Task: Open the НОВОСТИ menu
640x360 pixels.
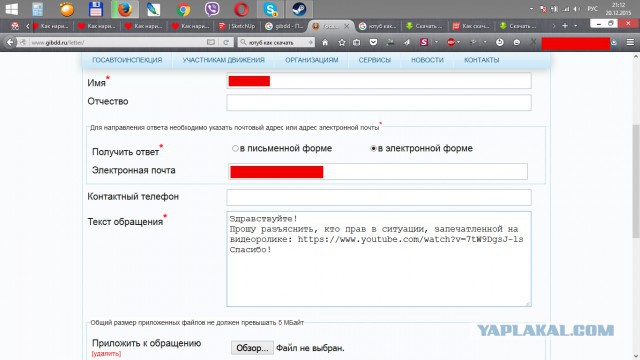Action: (x=427, y=60)
